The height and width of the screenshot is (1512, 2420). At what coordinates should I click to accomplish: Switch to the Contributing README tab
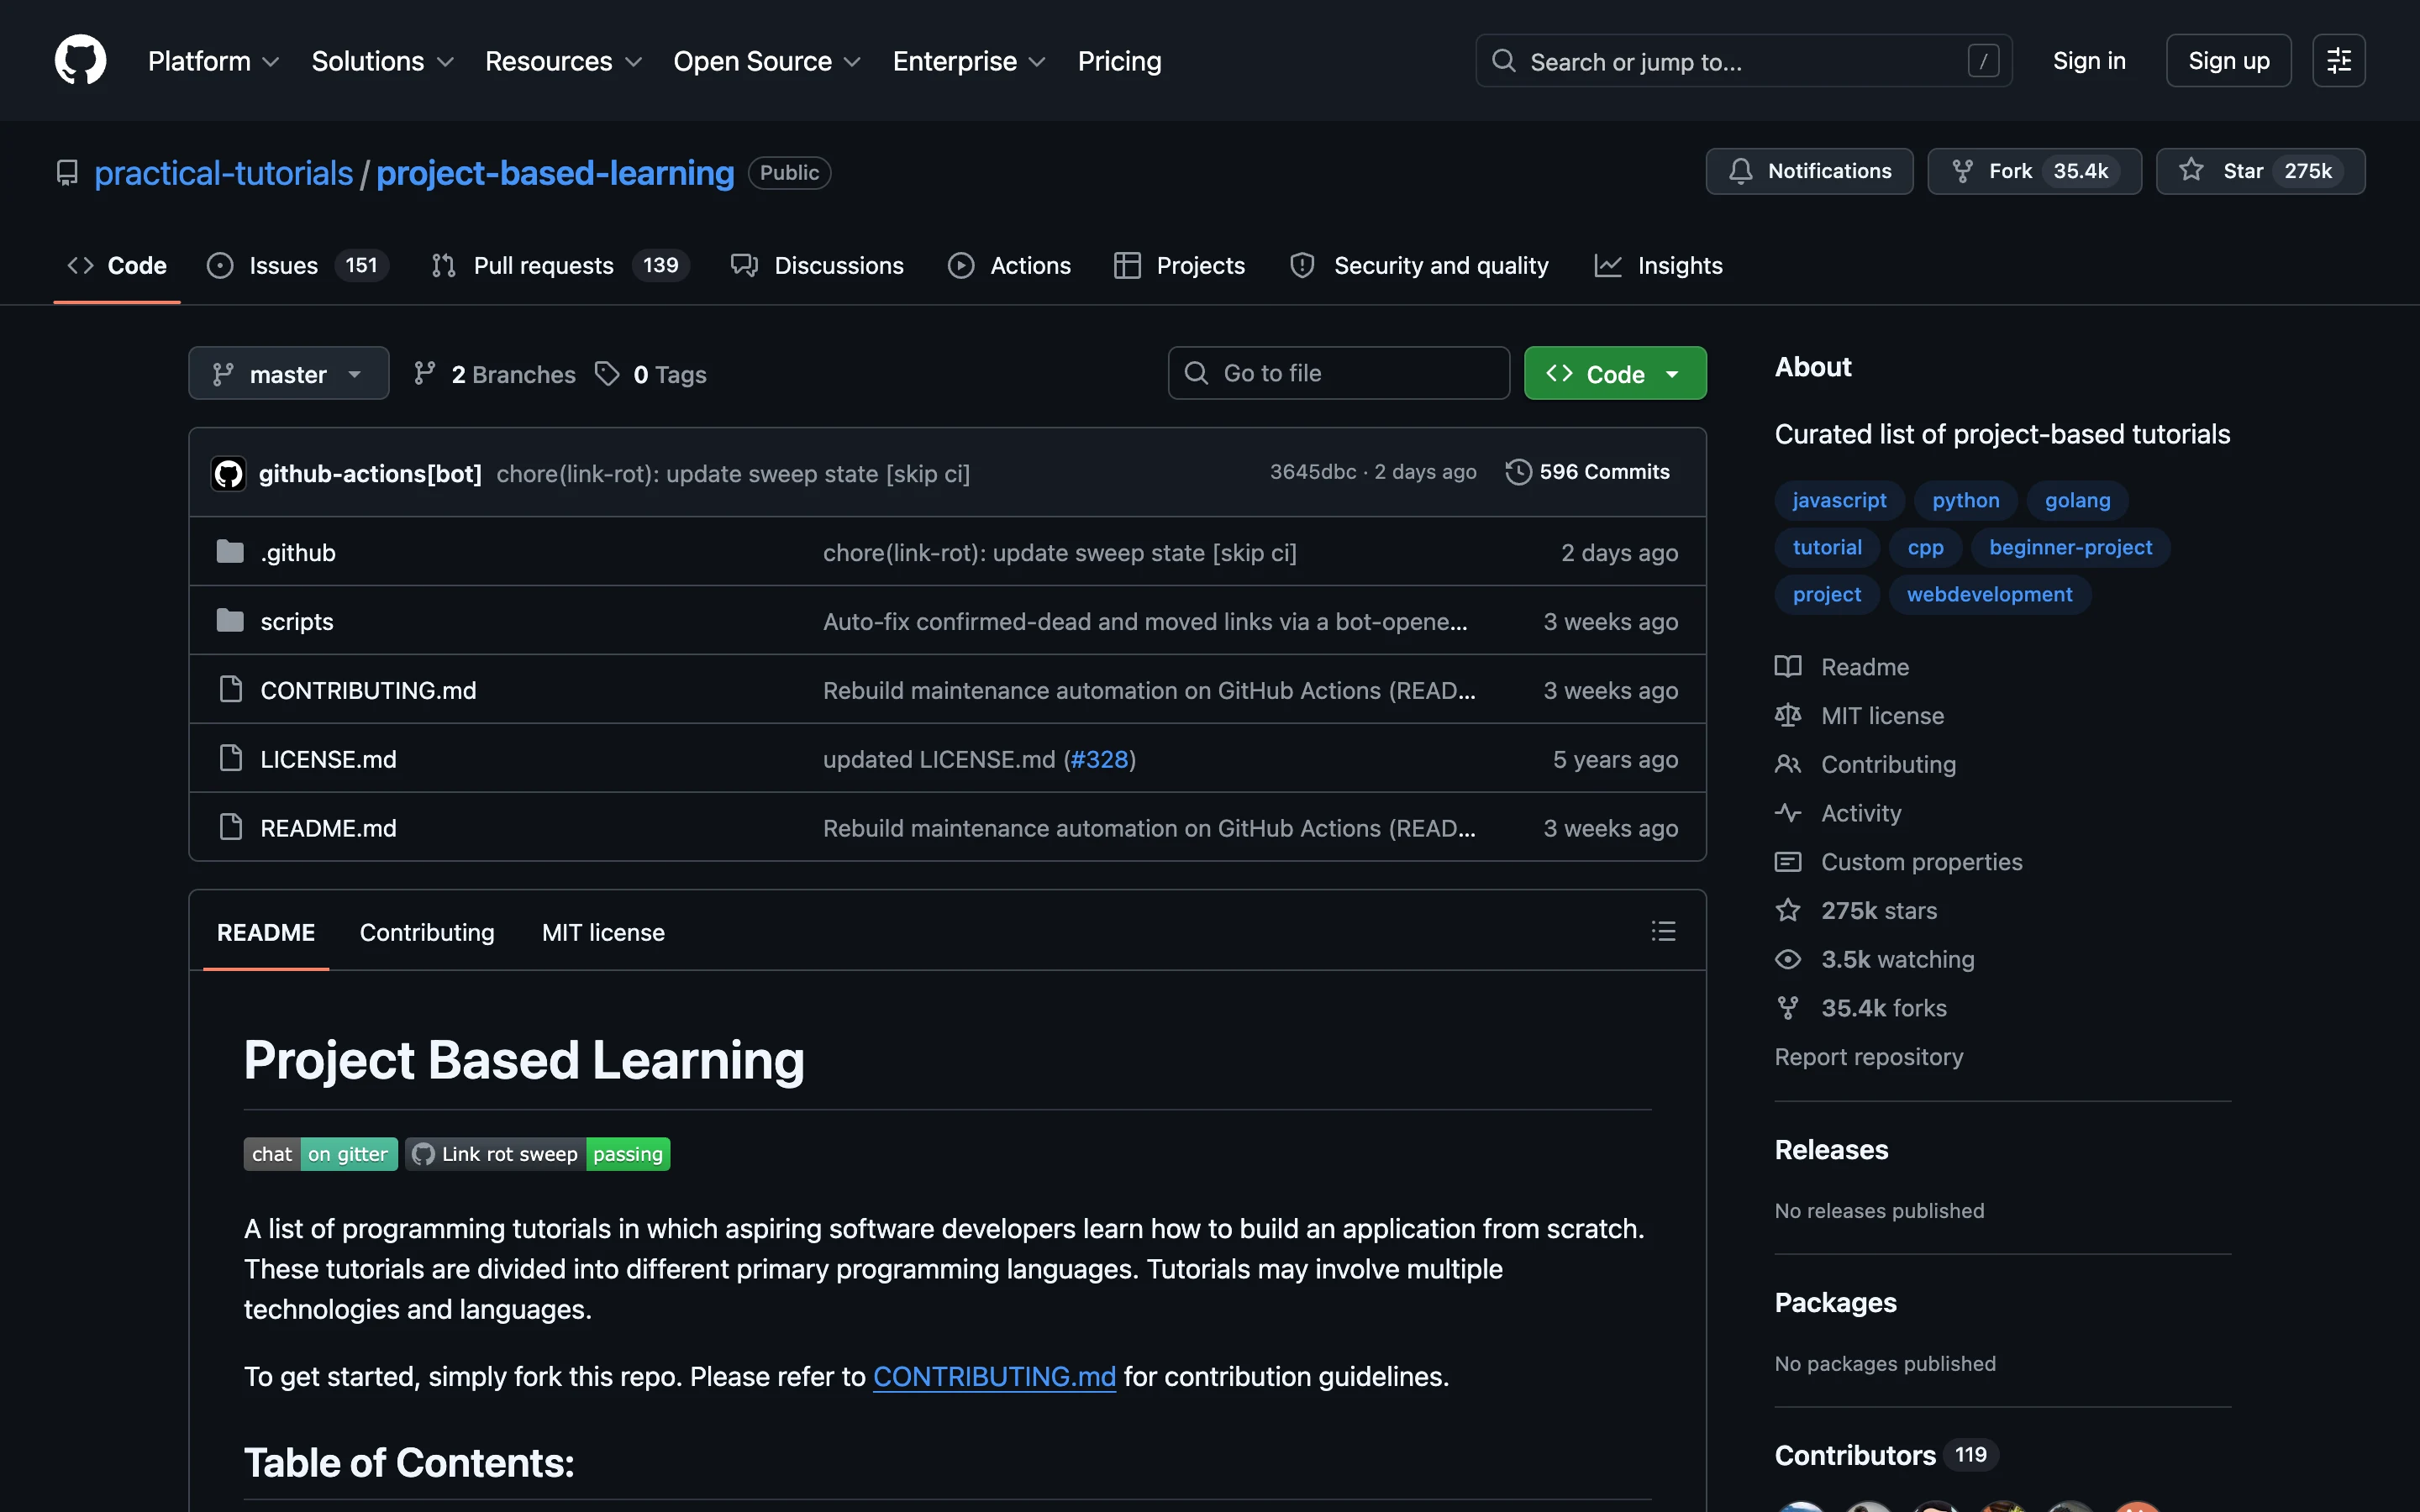[x=427, y=932]
